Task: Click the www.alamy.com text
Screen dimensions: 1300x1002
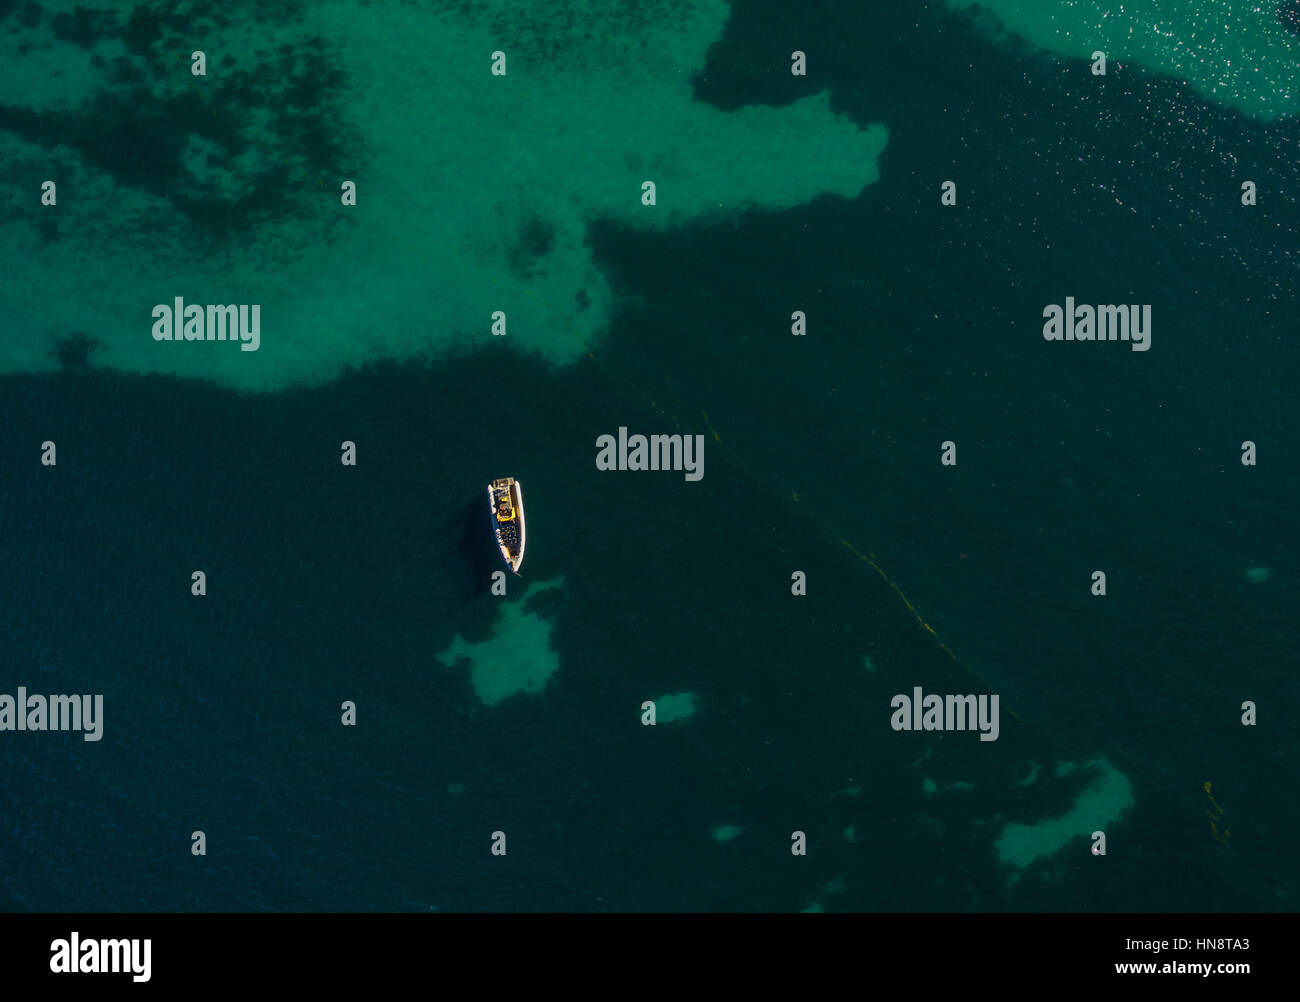Action: click(1182, 968)
